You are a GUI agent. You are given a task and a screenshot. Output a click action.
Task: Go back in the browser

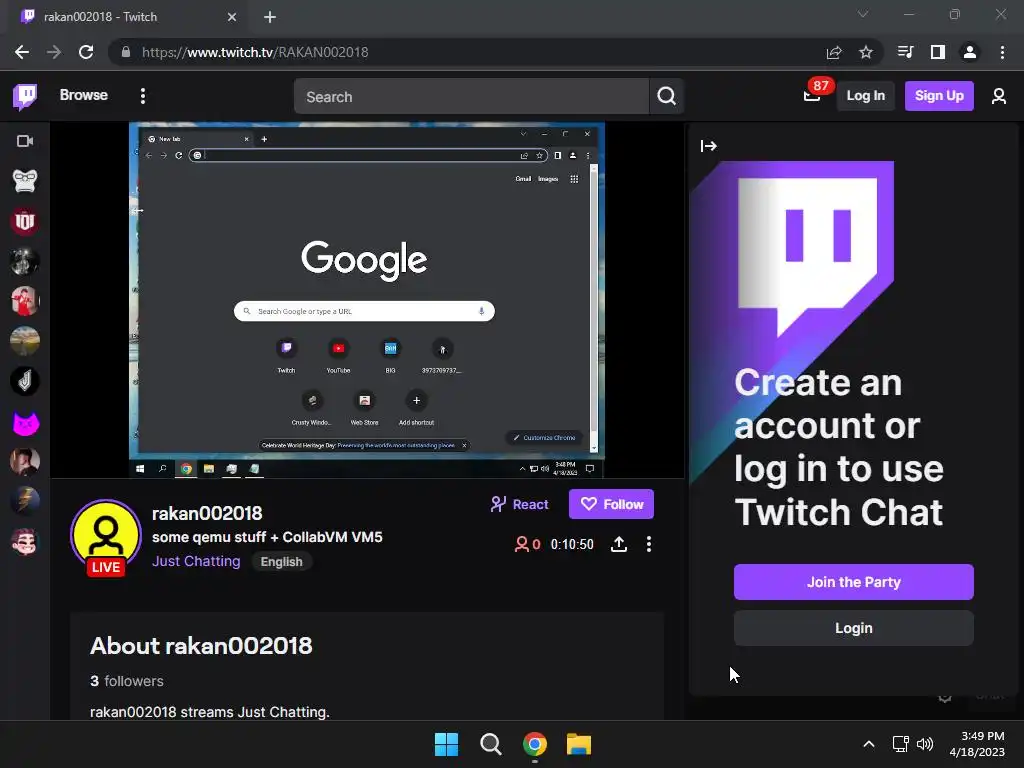pyautogui.click(x=22, y=52)
